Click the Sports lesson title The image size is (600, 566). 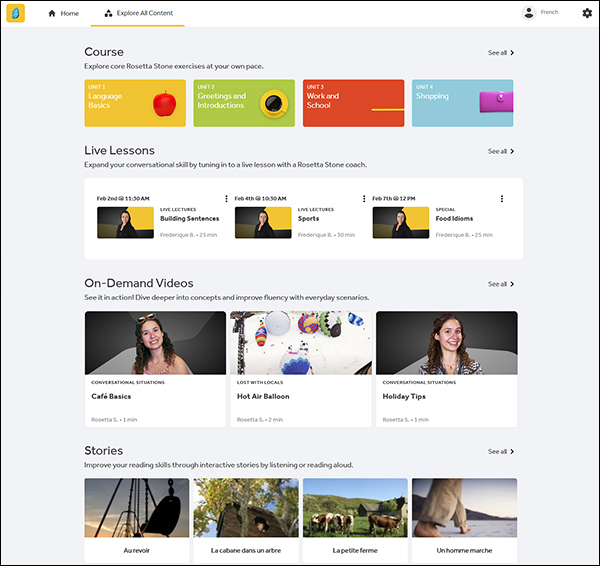[x=308, y=219]
